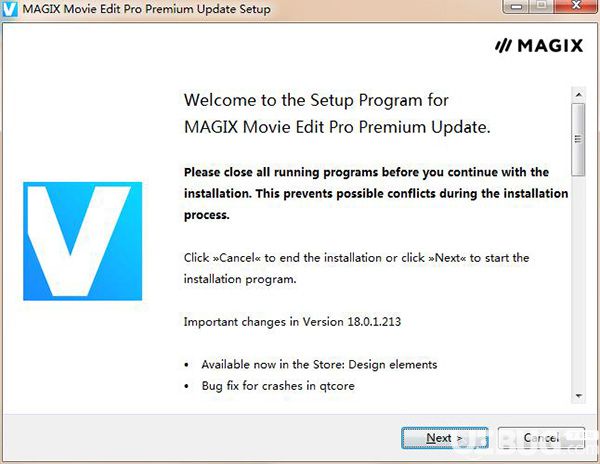This screenshot has width=600, height=464.
Task: Click the bold 'Please close all running programs' notice
Action: (376, 194)
